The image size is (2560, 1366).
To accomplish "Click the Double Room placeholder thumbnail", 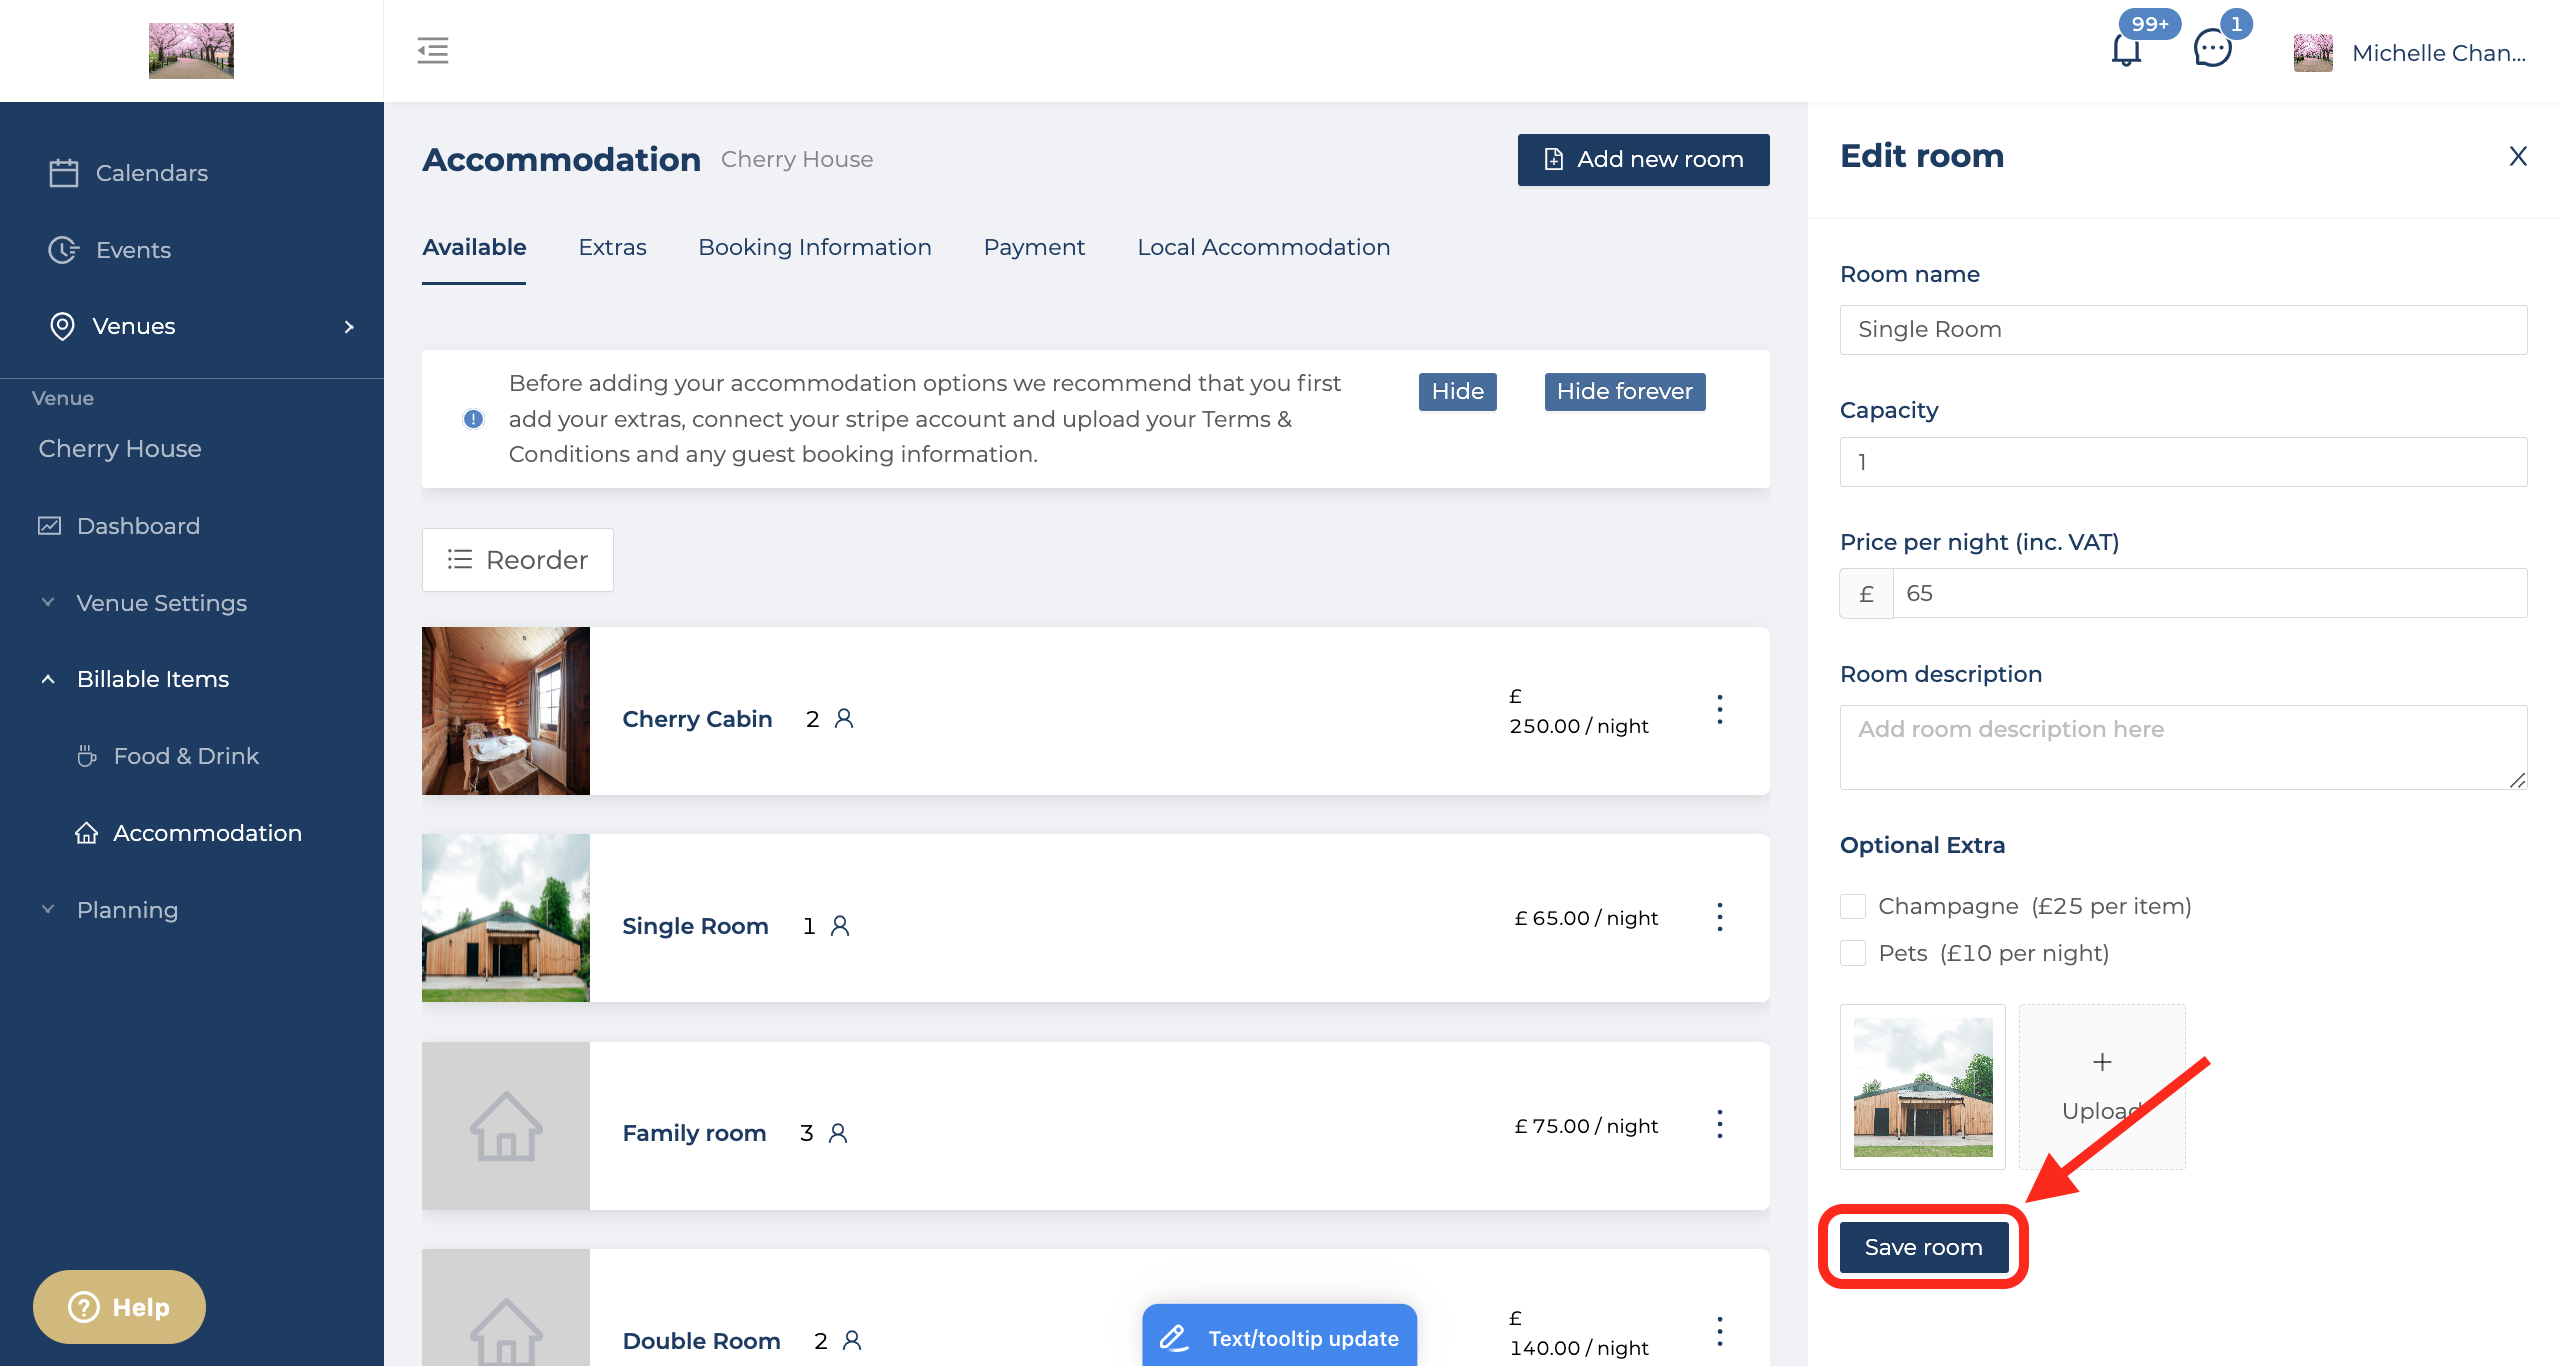I will pos(506,1308).
